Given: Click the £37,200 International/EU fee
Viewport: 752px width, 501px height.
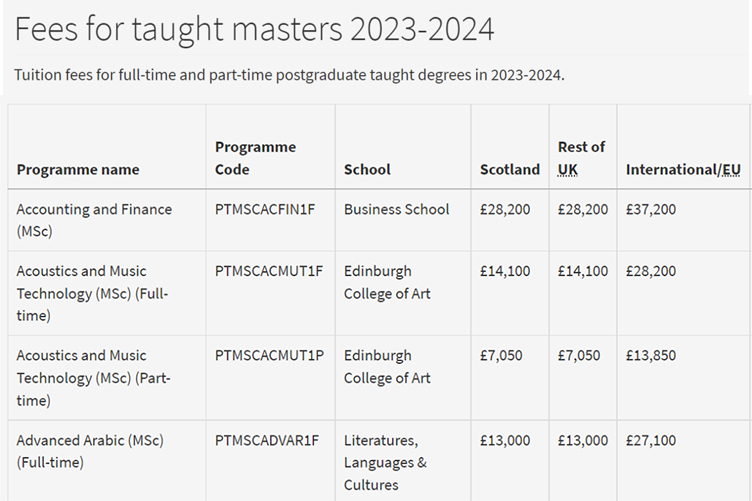Looking at the screenshot, I should (x=651, y=209).
